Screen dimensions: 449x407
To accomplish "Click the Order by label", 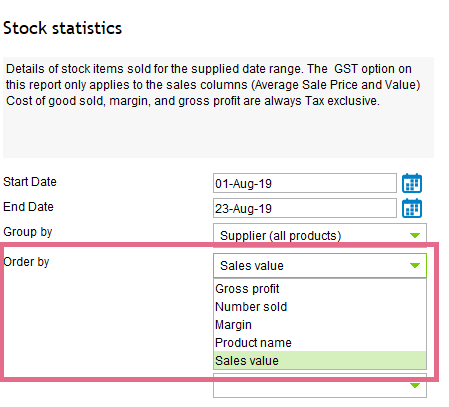I will 26,262.
